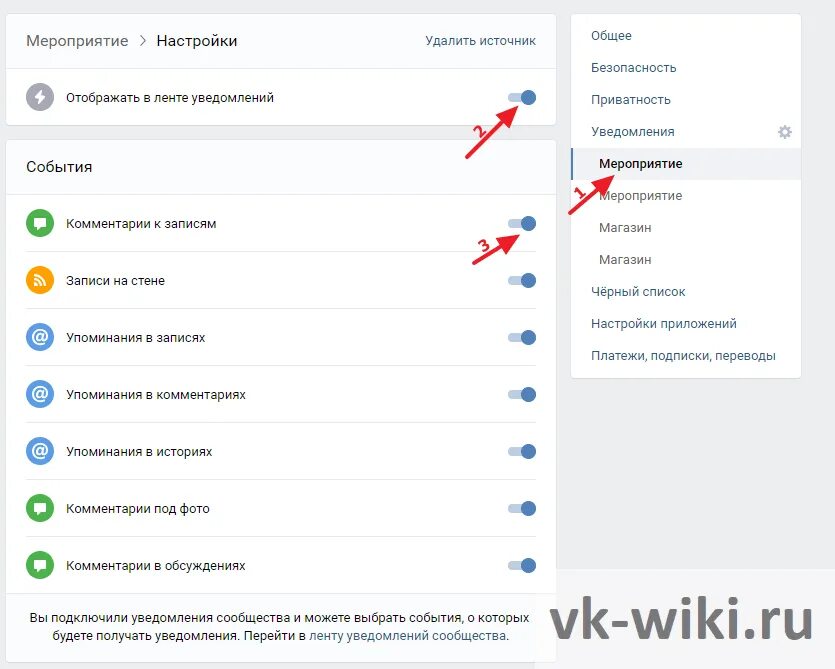Toggle the Комментарии под фото switch

click(522, 508)
